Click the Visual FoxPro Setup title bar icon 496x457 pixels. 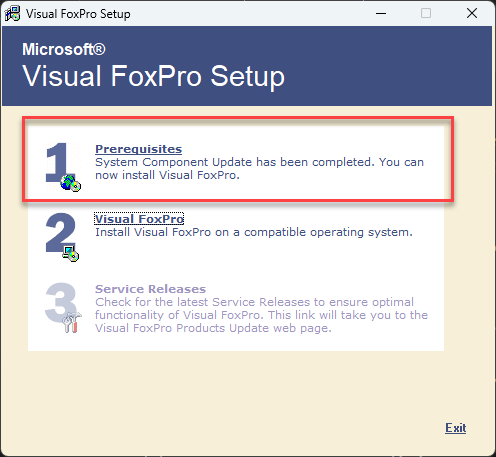point(12,14)
